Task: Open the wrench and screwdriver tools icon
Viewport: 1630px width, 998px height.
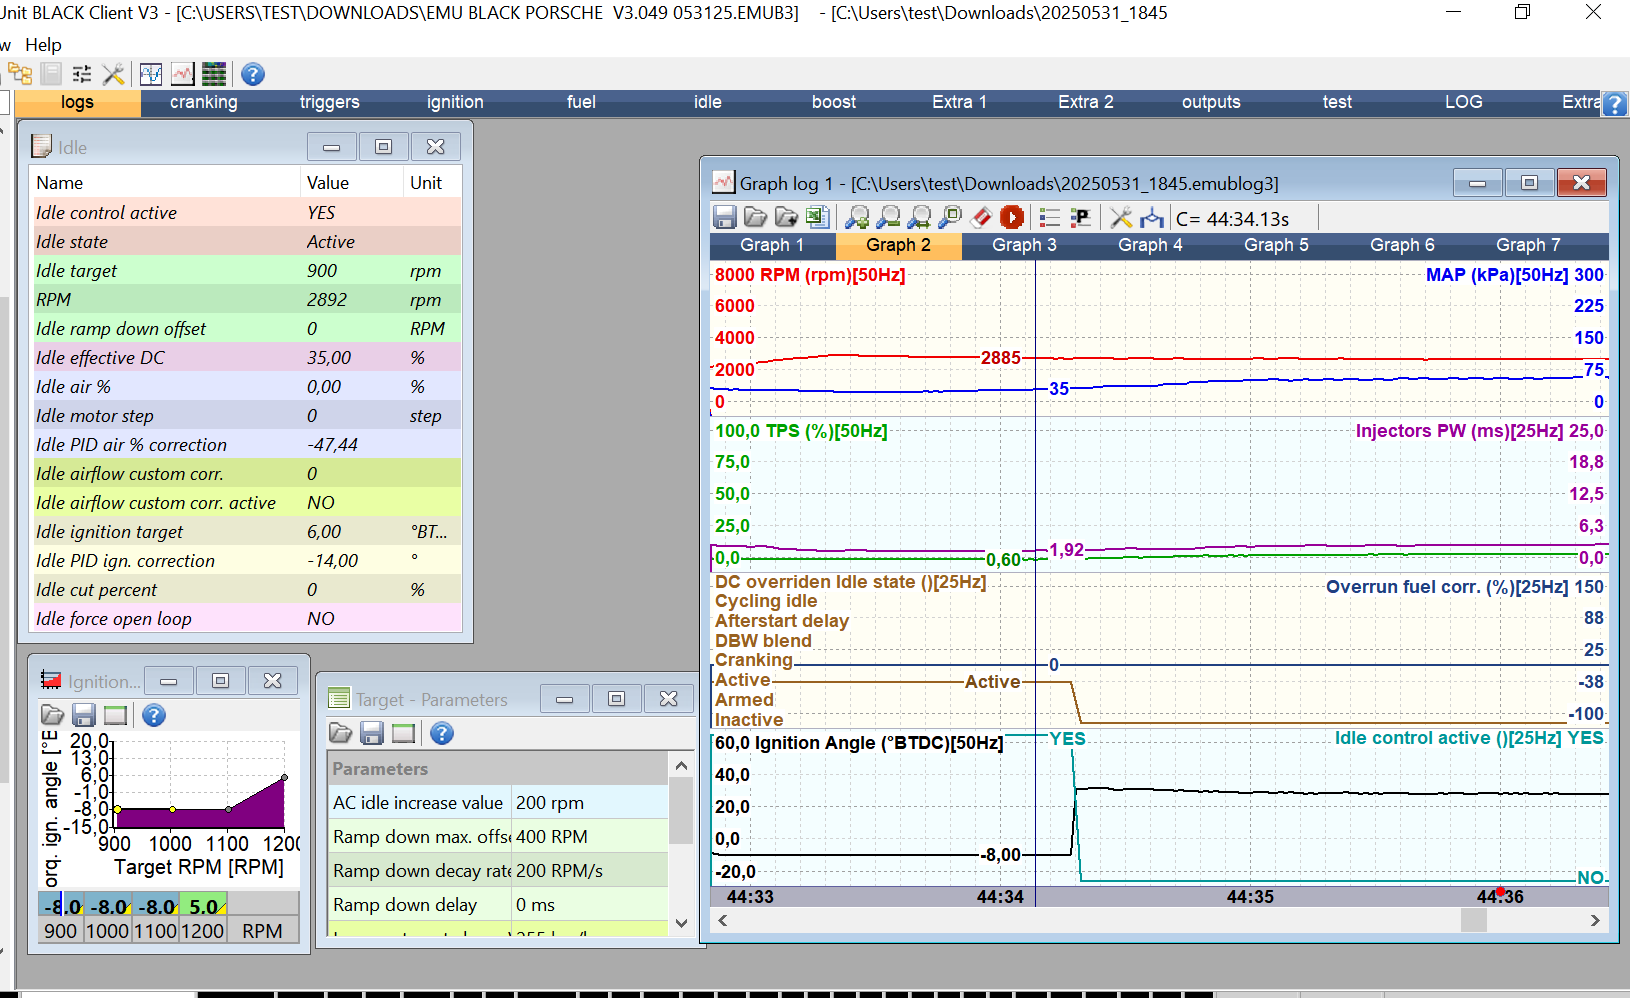Action: coord(113,74)
